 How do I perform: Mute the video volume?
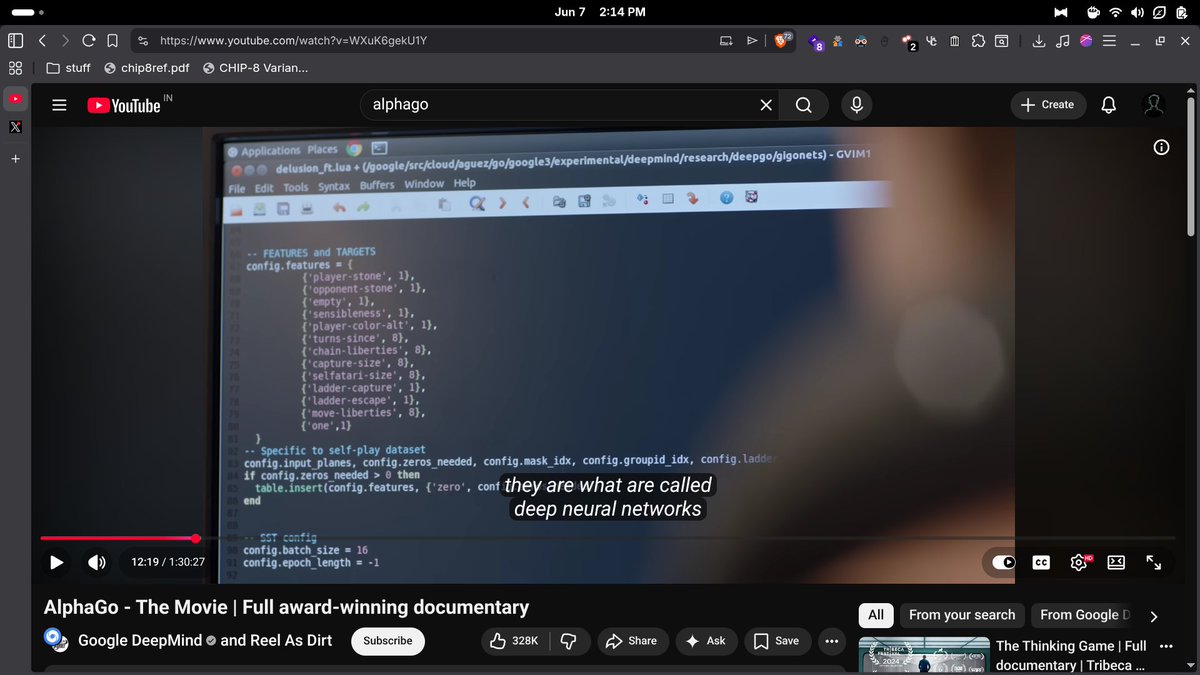click(97, 562)
